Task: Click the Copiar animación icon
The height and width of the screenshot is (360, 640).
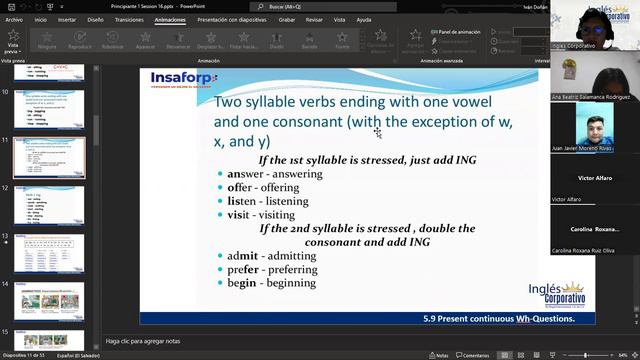Action: pyautogui.click(x=434, y=51)
